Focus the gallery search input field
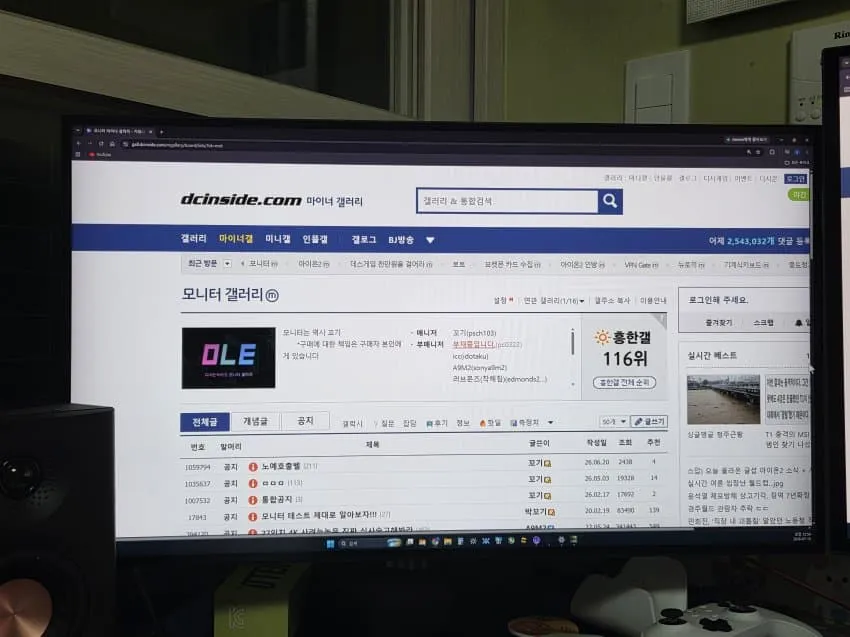Viewport: 850px width, 637px height. tap(507, 201)
